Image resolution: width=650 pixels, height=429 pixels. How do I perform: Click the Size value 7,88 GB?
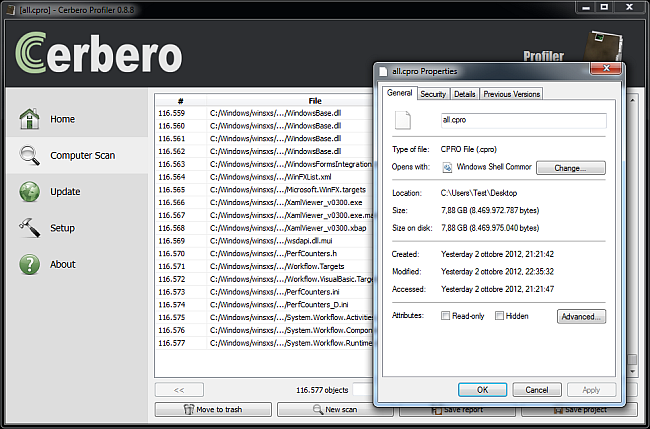[x=490, y=211]
